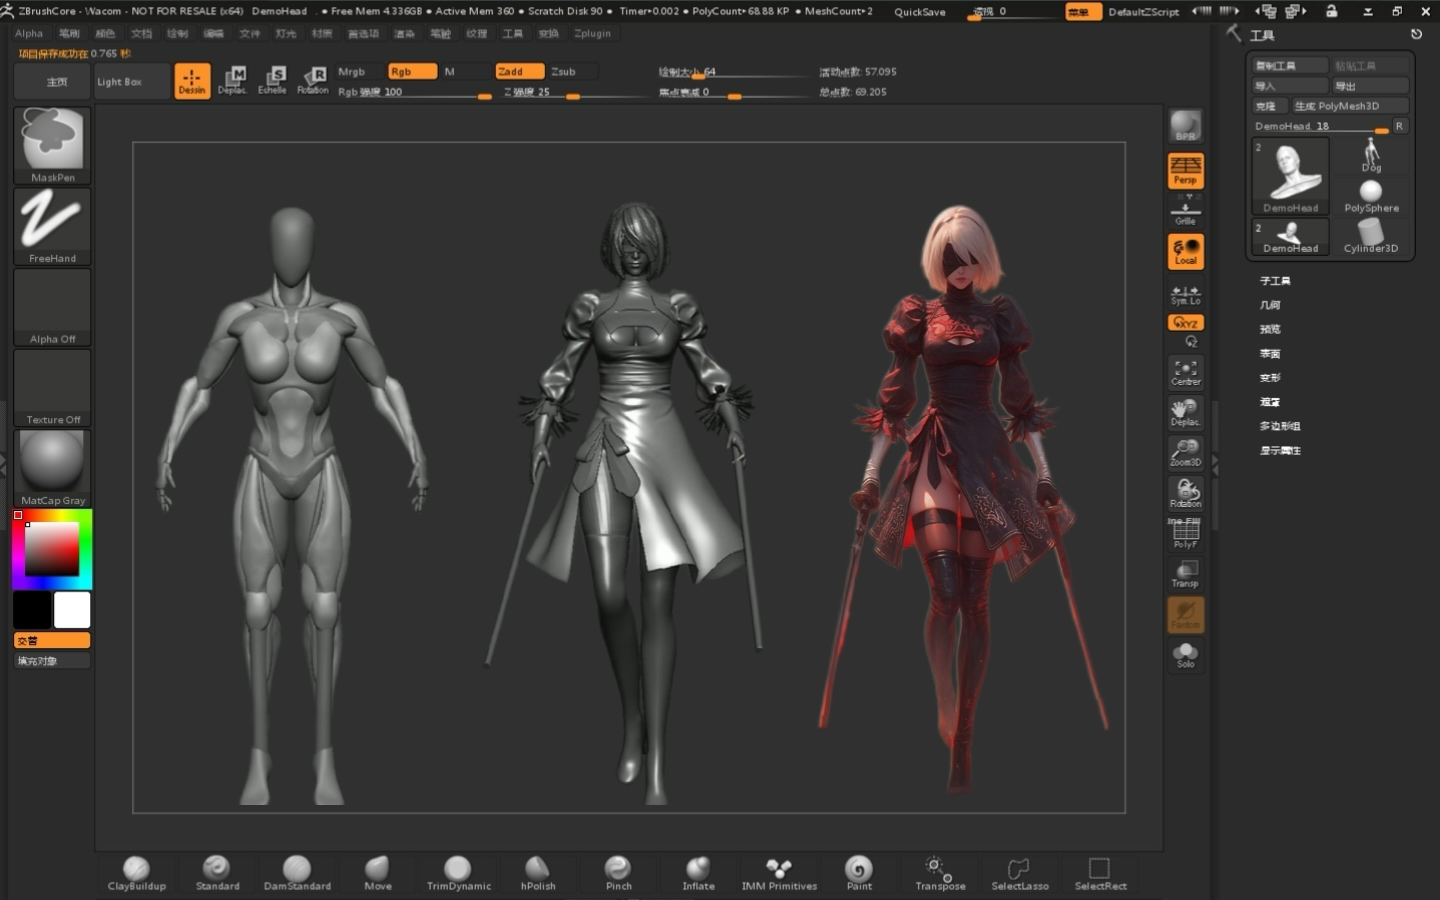Toggle the Grille floor grid
The width and height of the screenshot is (1440, 900).
tap(1186, 211)
